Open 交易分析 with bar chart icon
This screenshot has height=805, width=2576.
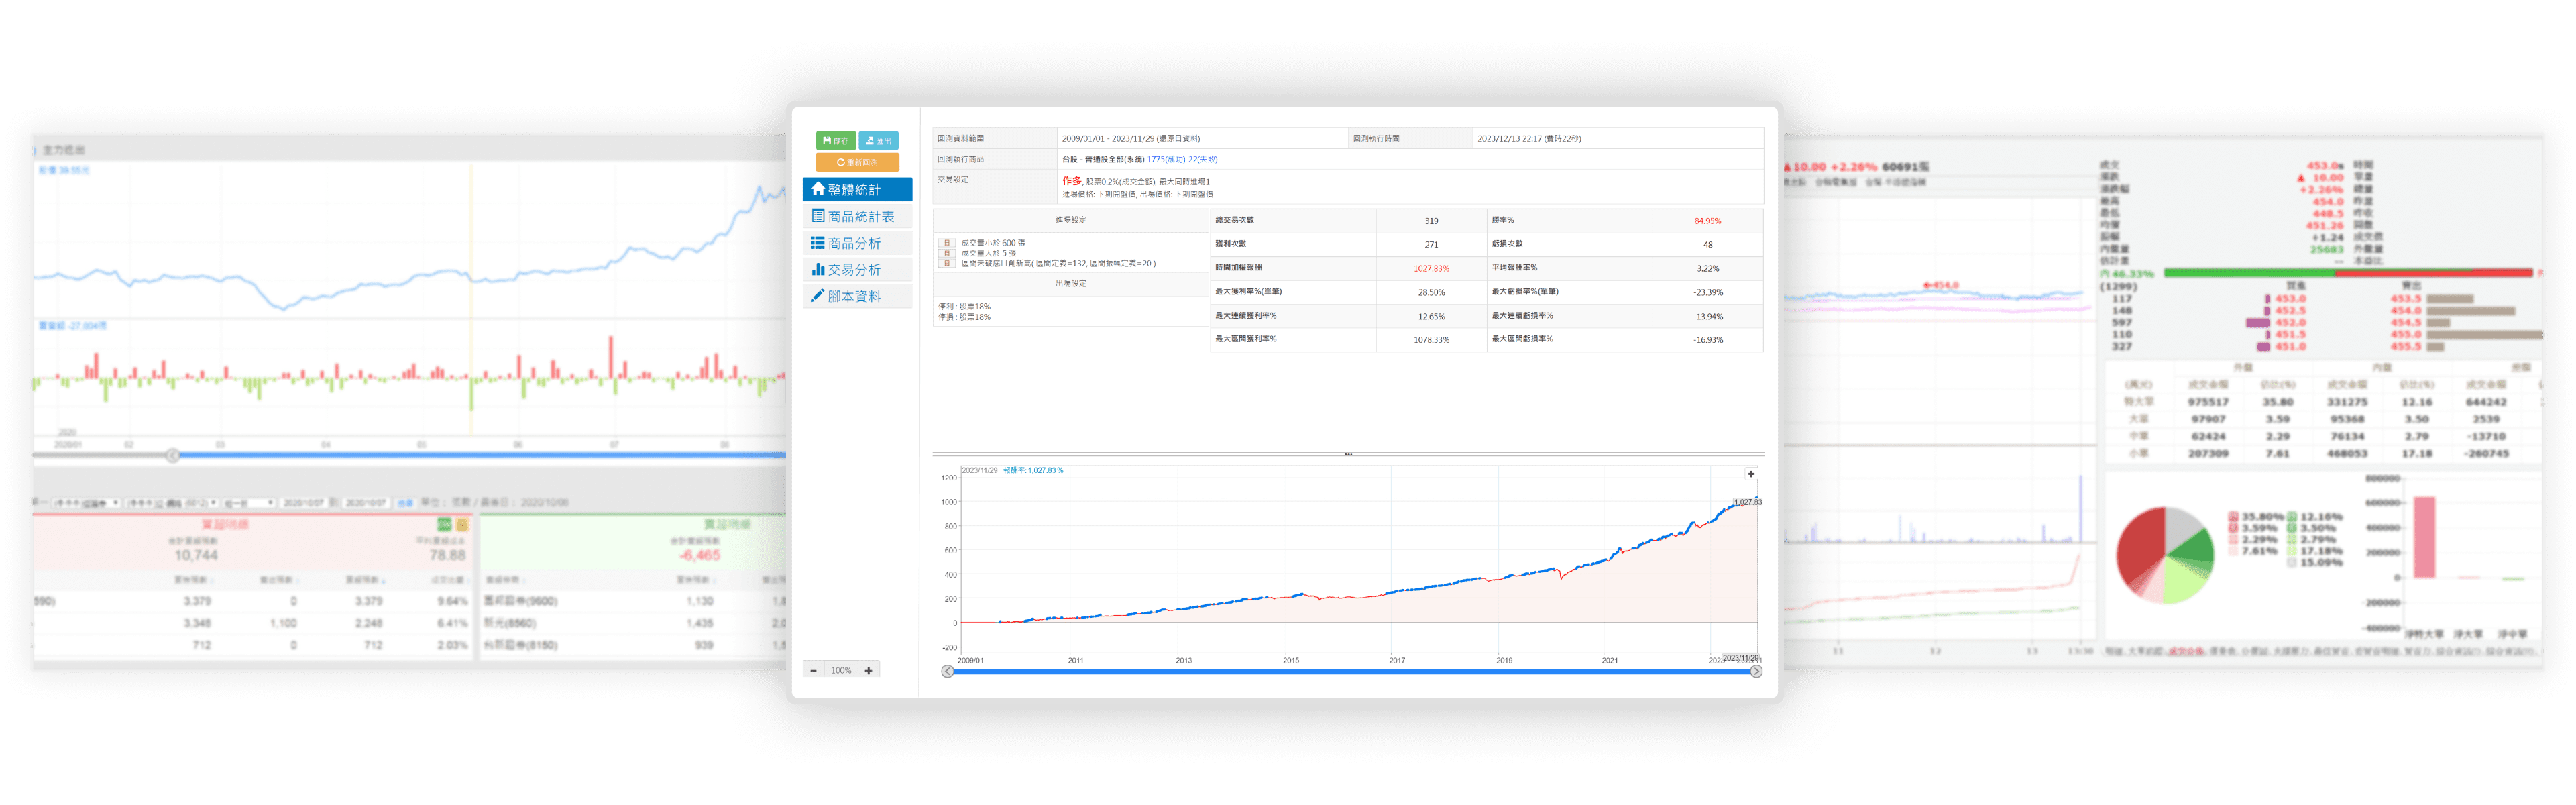[857, 270]
